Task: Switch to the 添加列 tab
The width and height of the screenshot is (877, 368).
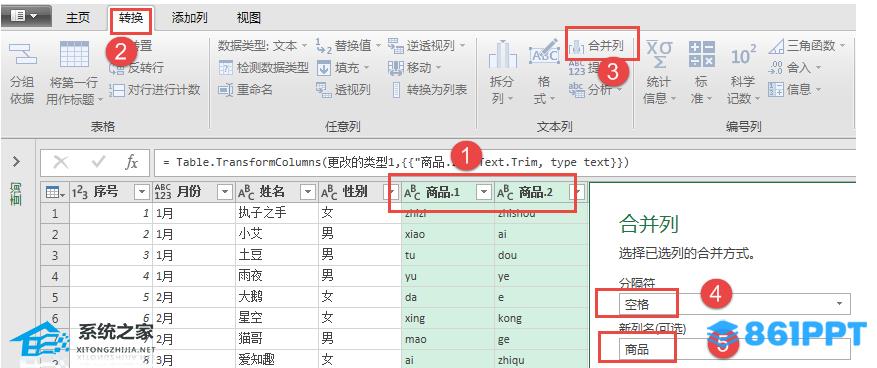Action: [190, 18]
